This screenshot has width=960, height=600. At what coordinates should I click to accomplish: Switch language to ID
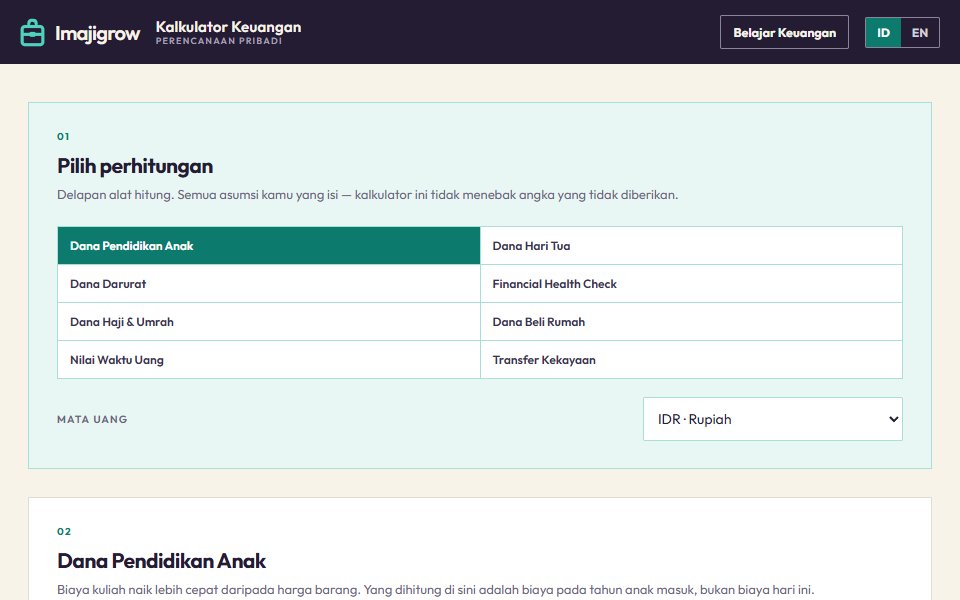pos(883,32)
